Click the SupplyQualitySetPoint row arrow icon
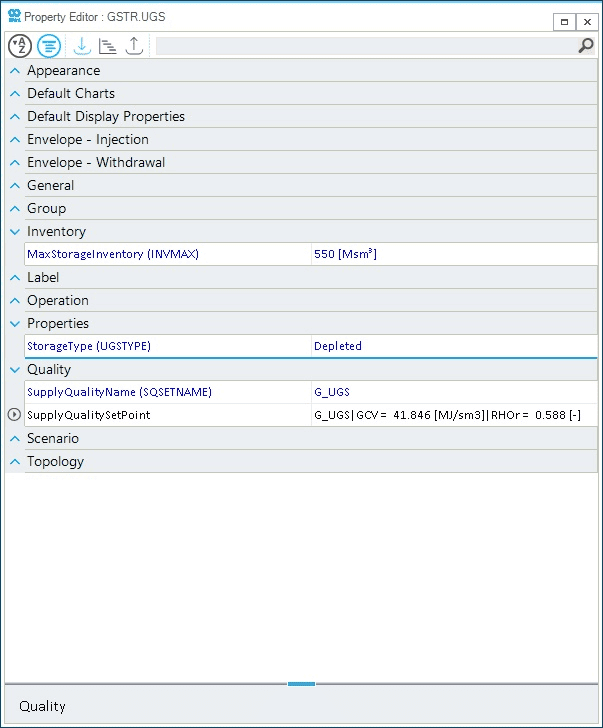This screenshot has height=728, width=603. tap(14, 415)
